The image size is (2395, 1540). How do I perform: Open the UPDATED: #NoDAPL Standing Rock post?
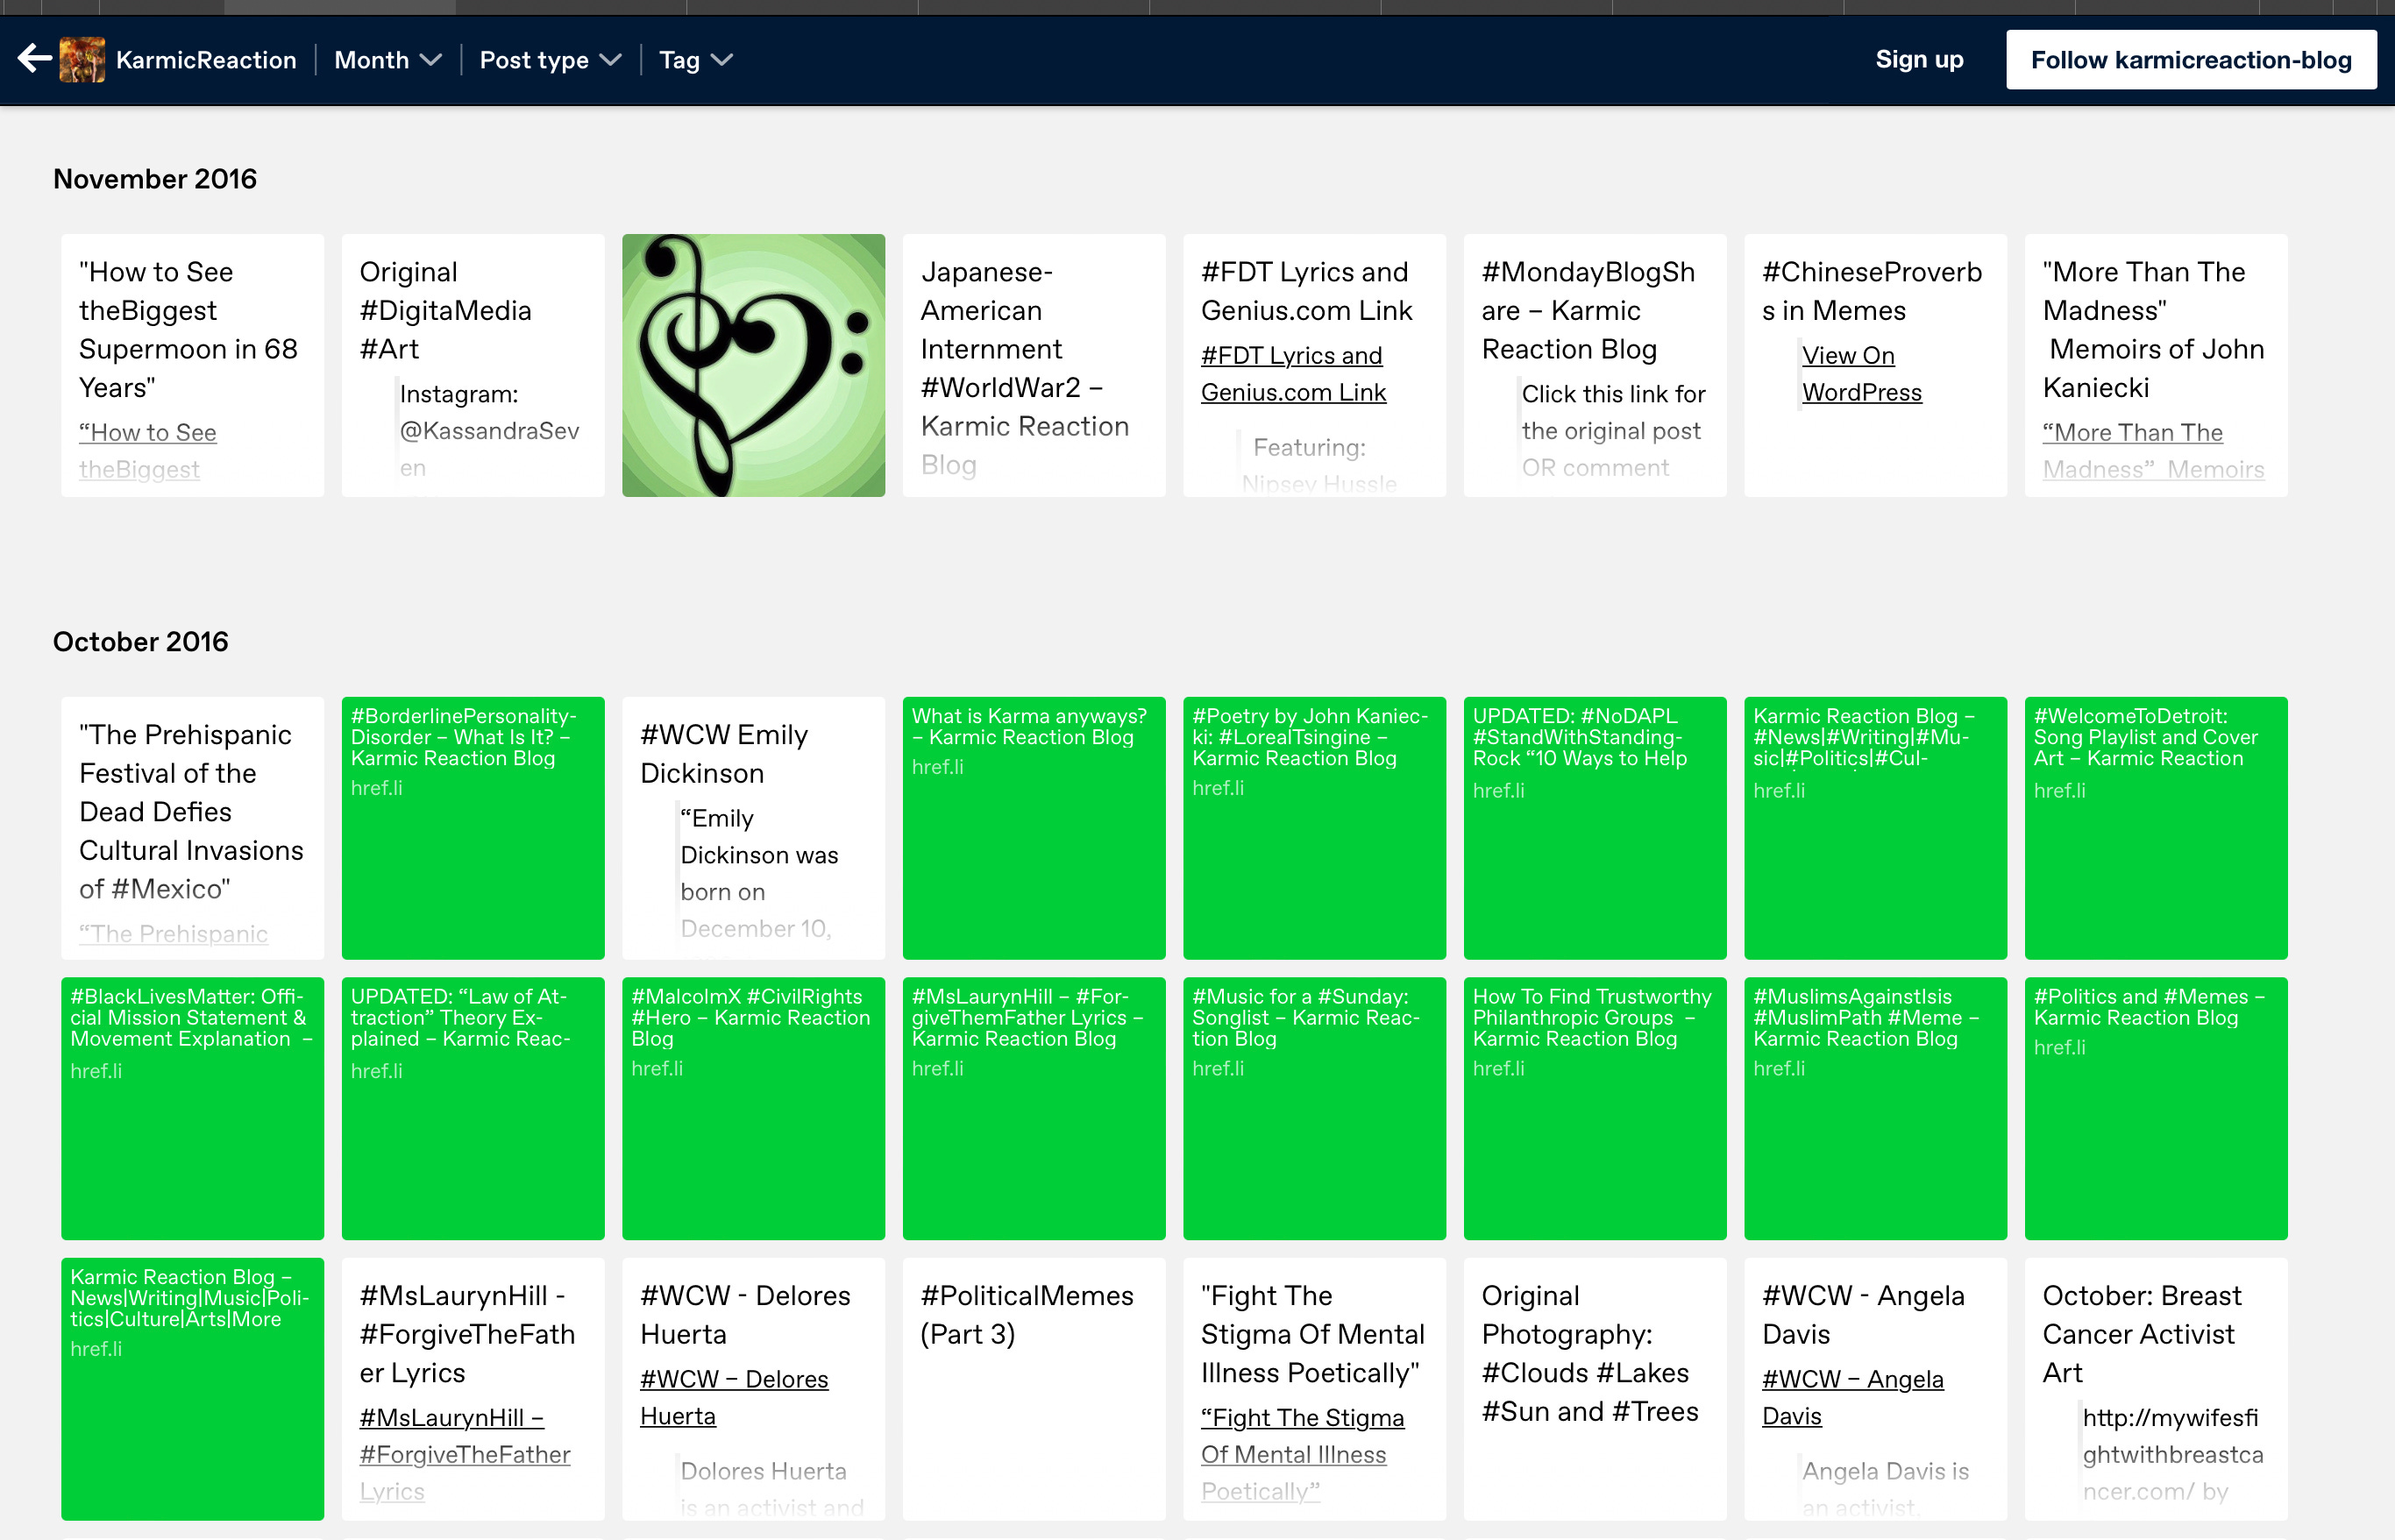click(1595, 828)
